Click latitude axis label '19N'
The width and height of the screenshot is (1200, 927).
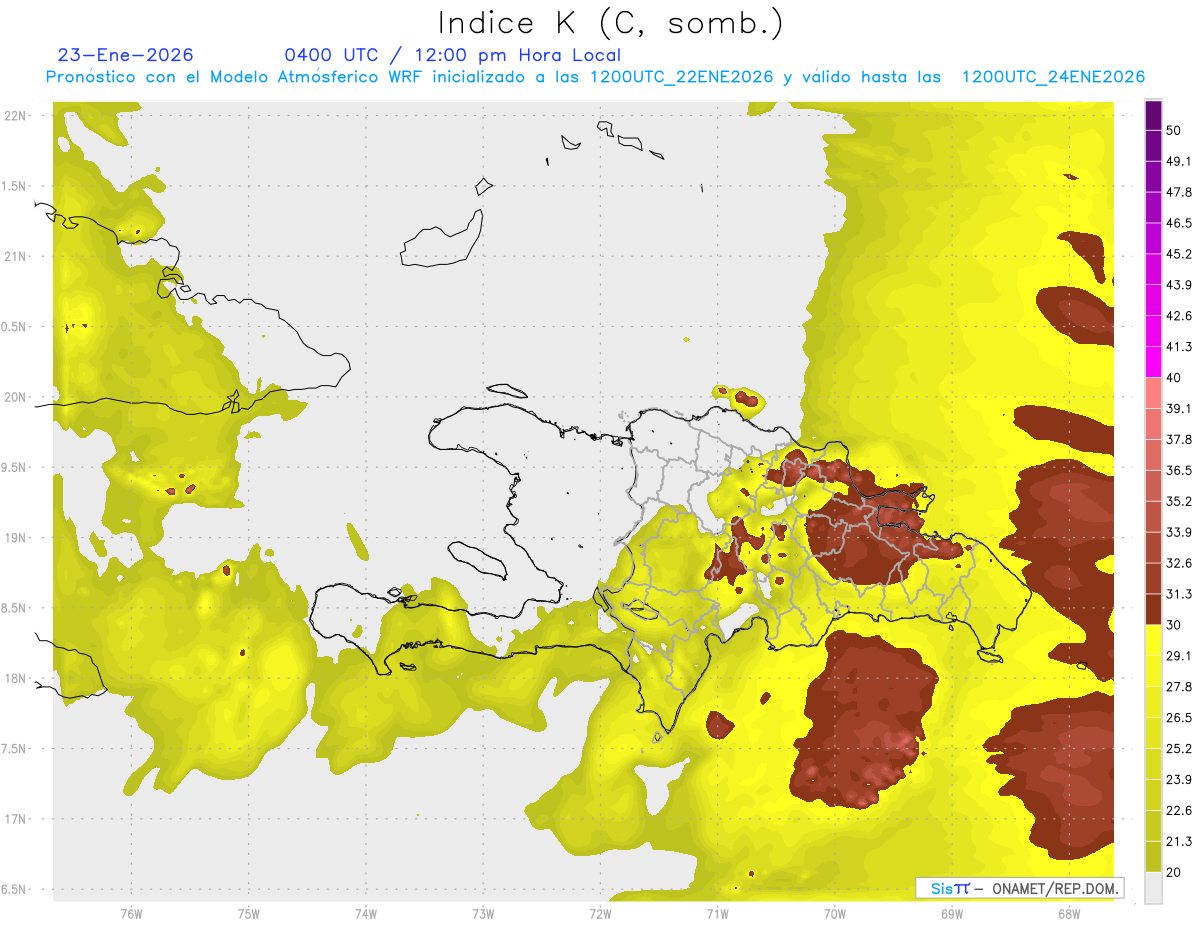coord(14,538)
